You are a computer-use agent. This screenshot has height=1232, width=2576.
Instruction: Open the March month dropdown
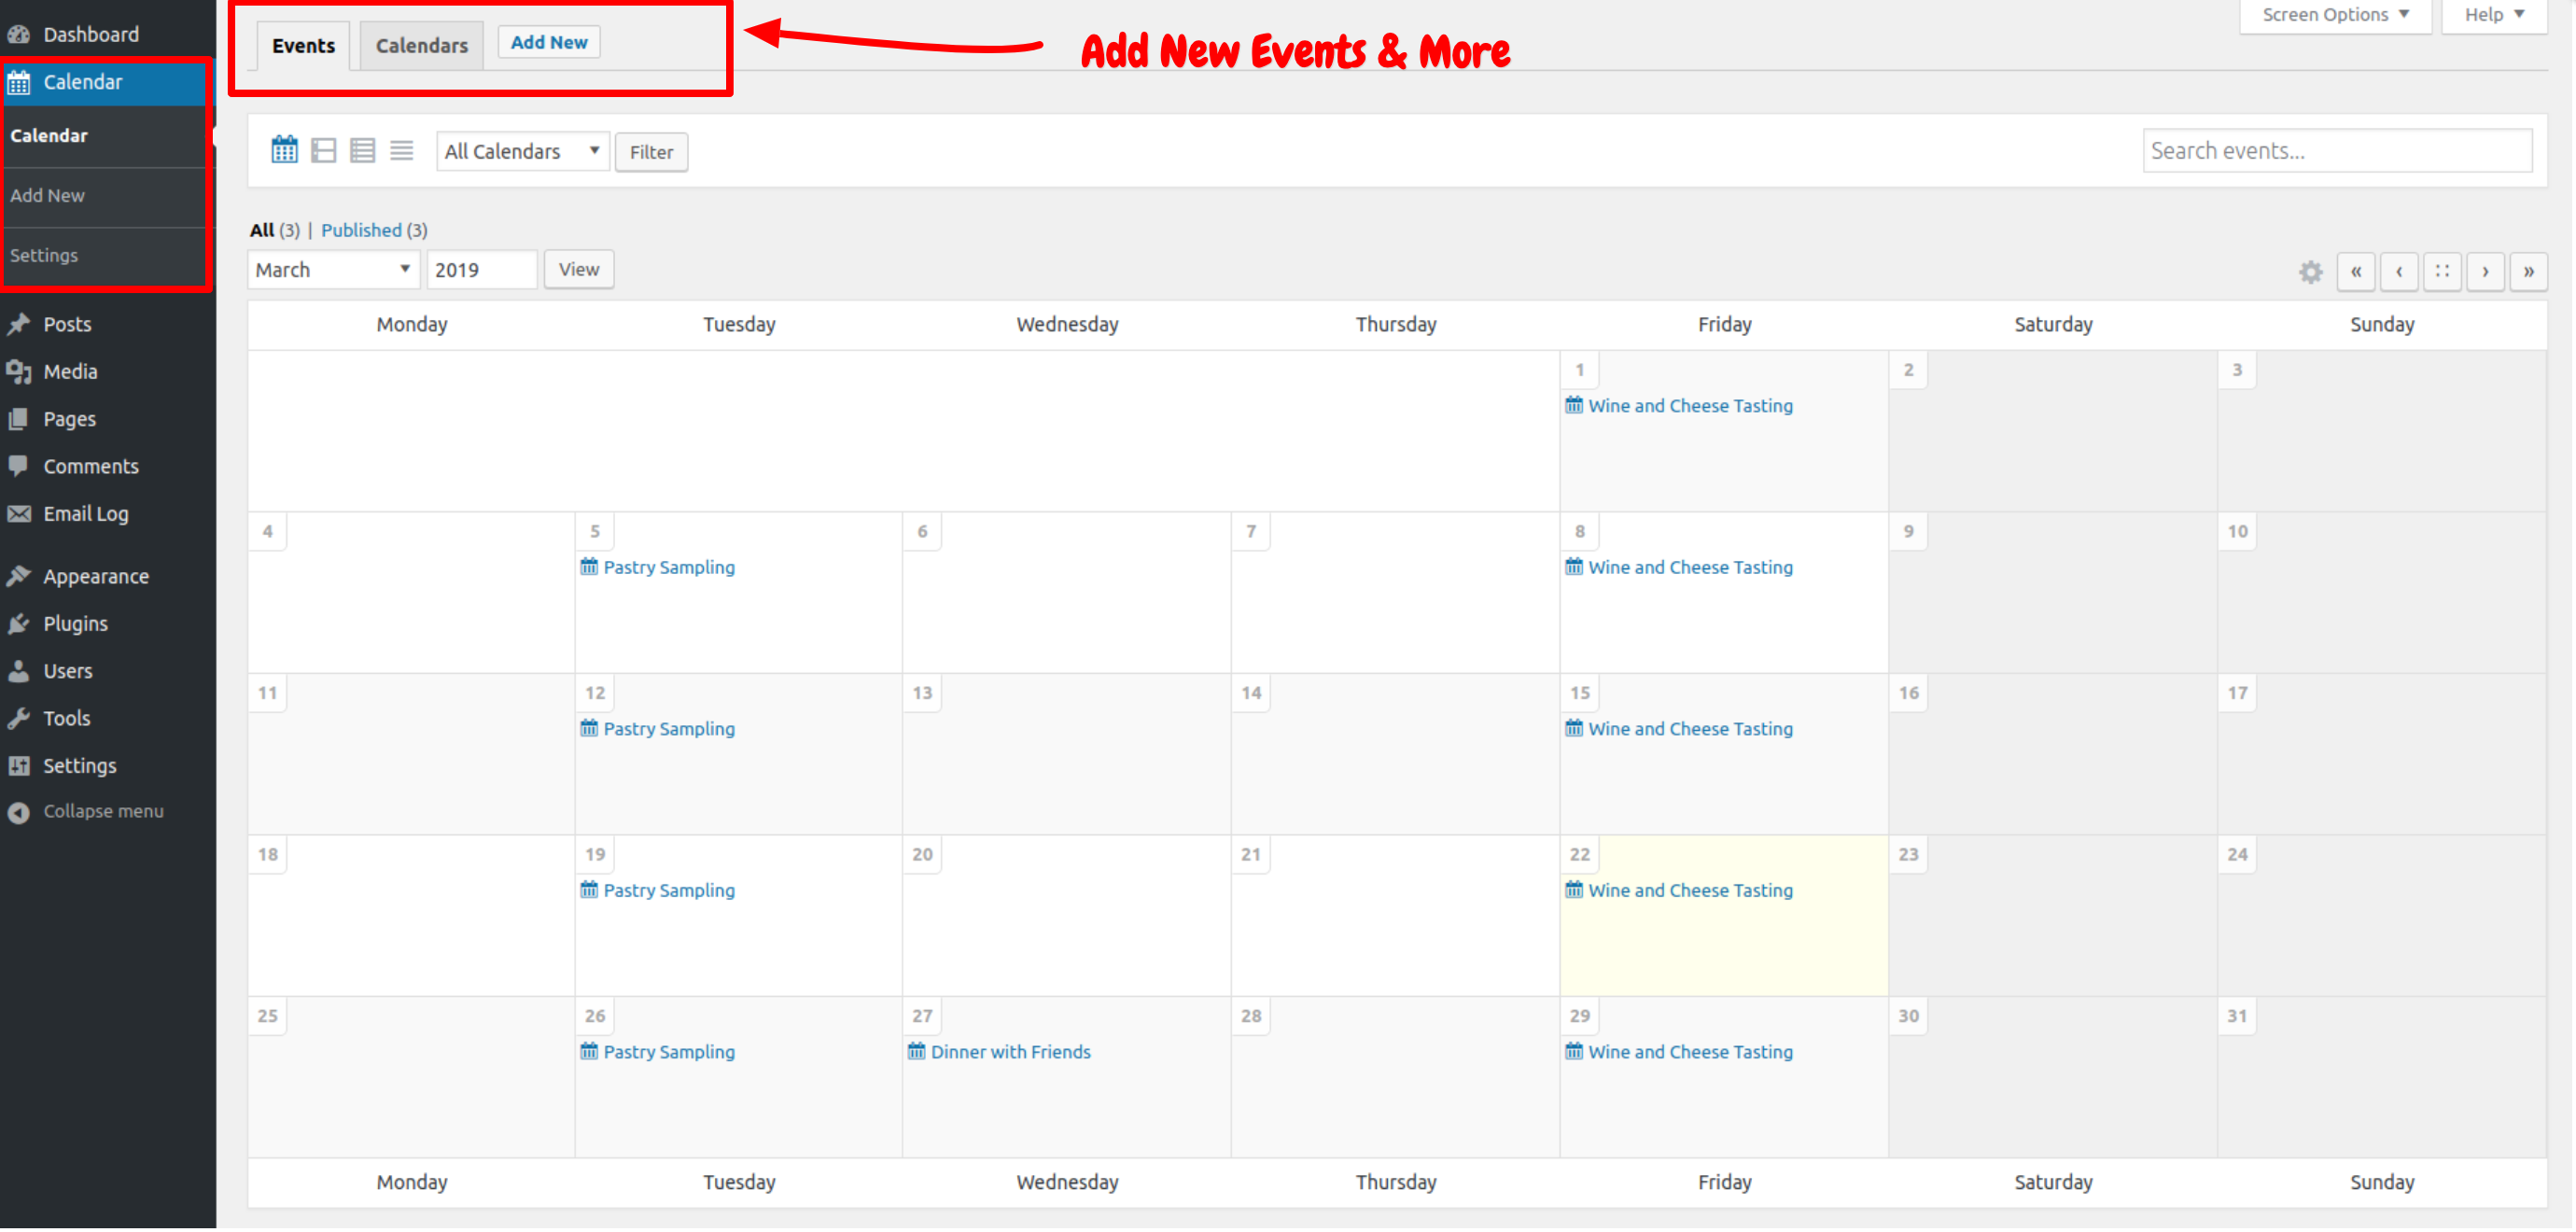[332, 270]
